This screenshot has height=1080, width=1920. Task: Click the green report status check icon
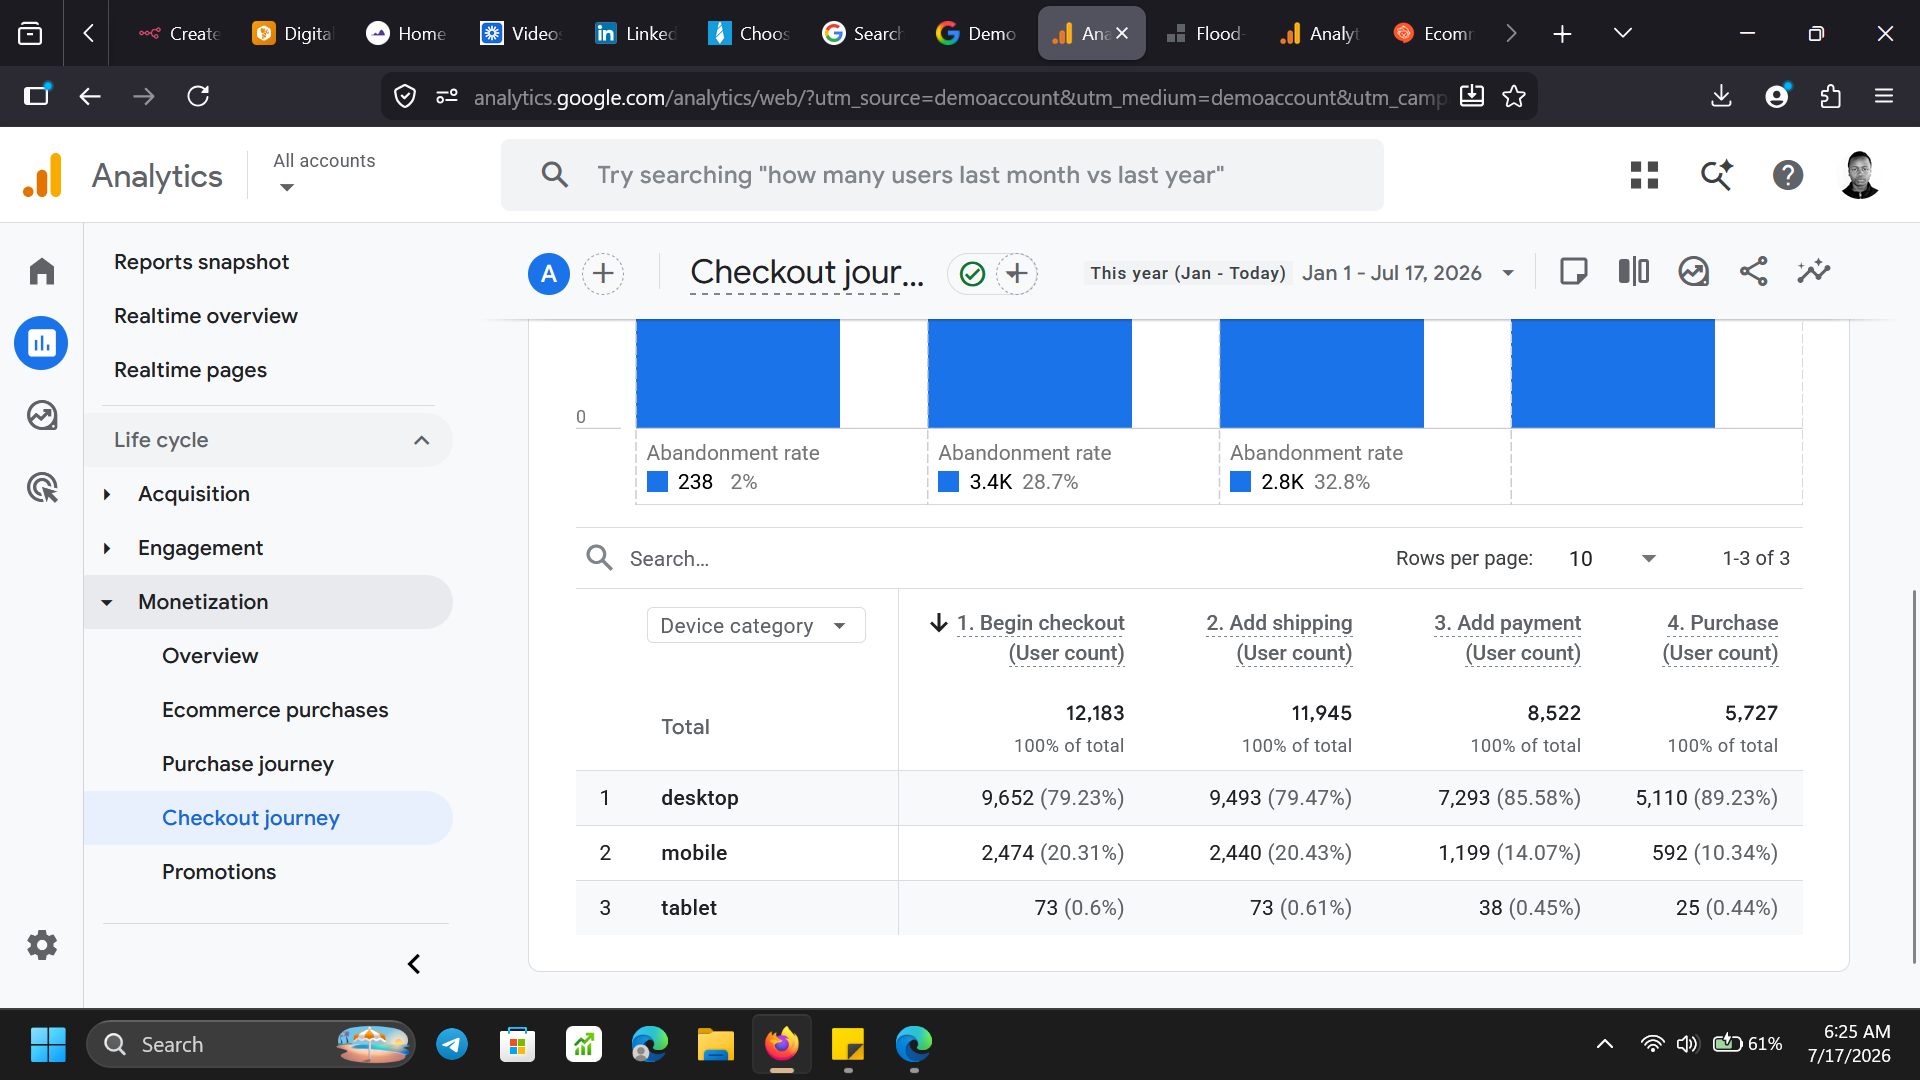point(972,273)
